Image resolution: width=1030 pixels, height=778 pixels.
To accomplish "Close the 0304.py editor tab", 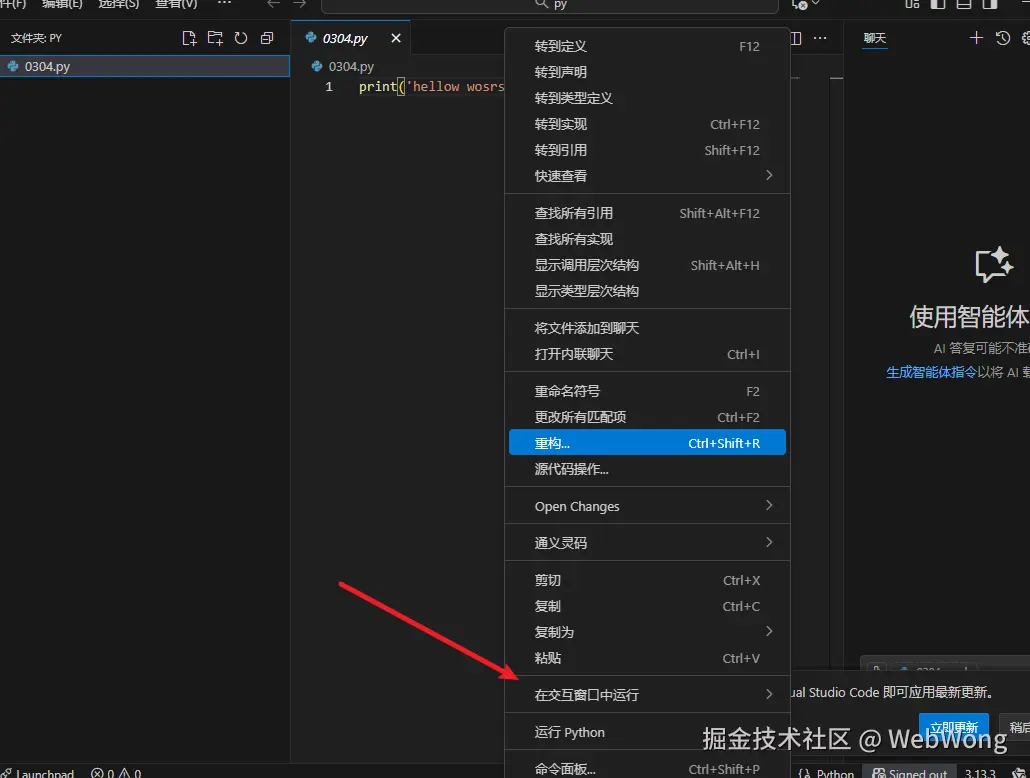I will click(395, 38).
